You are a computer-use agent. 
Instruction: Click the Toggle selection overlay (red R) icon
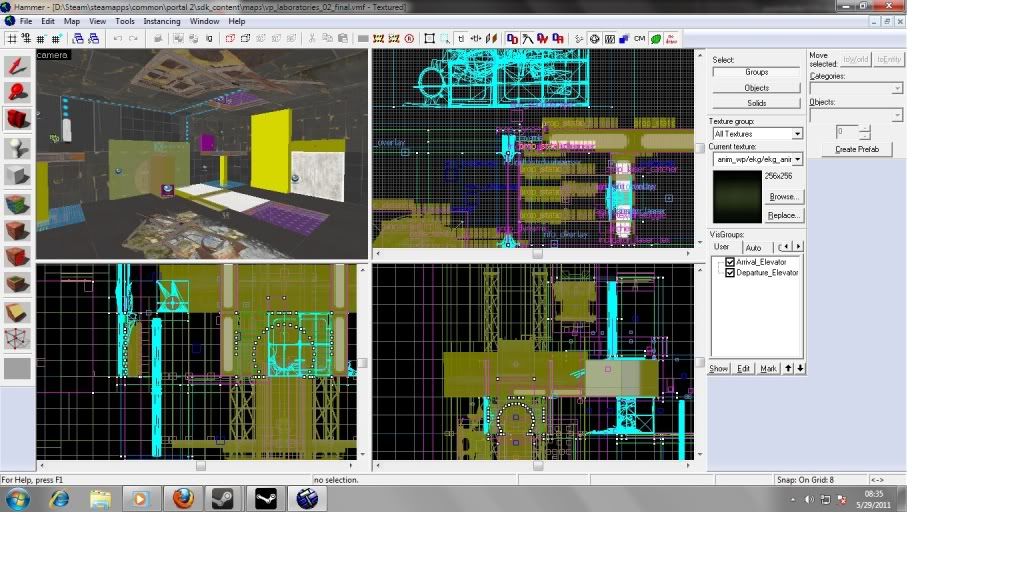pyautogui.click(x=409, y=39)
